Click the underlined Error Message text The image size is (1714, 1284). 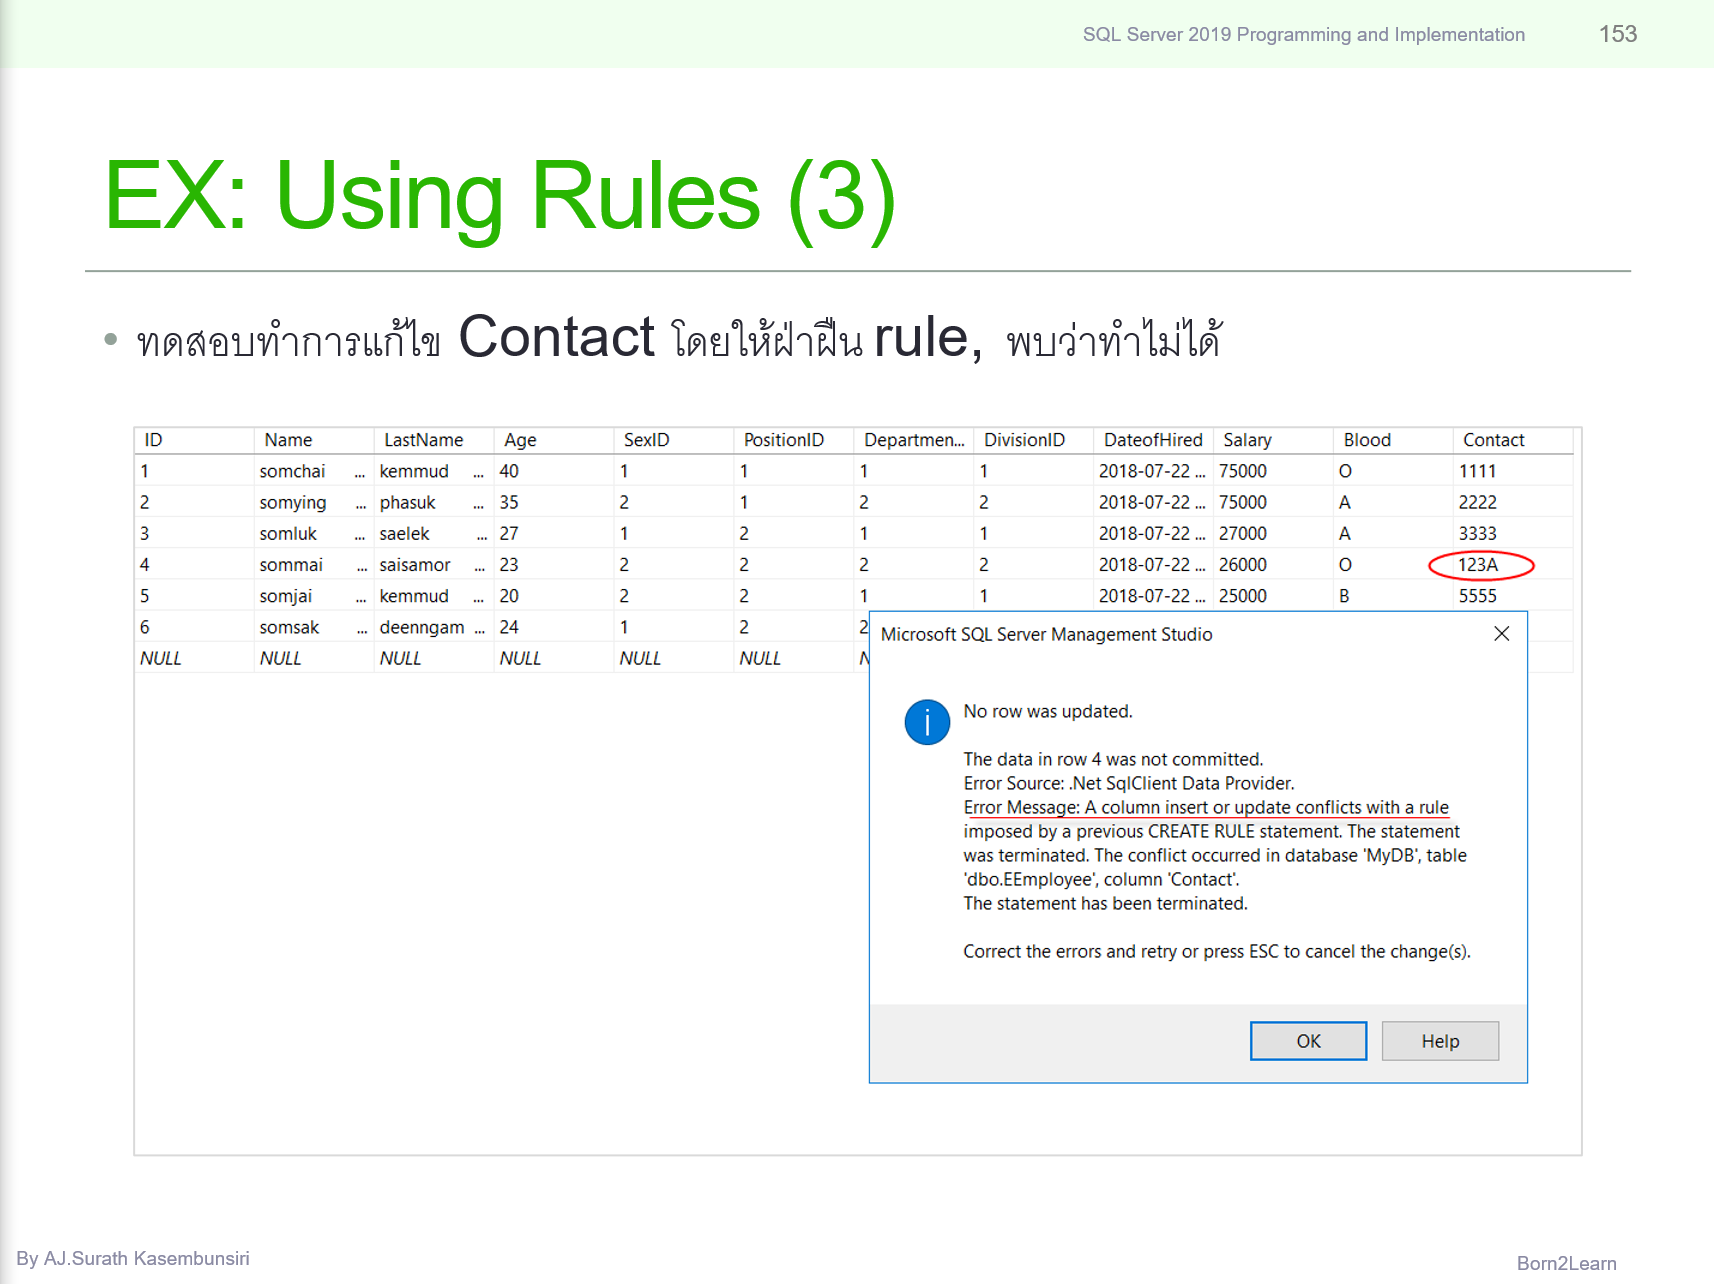(x=1206, y=807)
